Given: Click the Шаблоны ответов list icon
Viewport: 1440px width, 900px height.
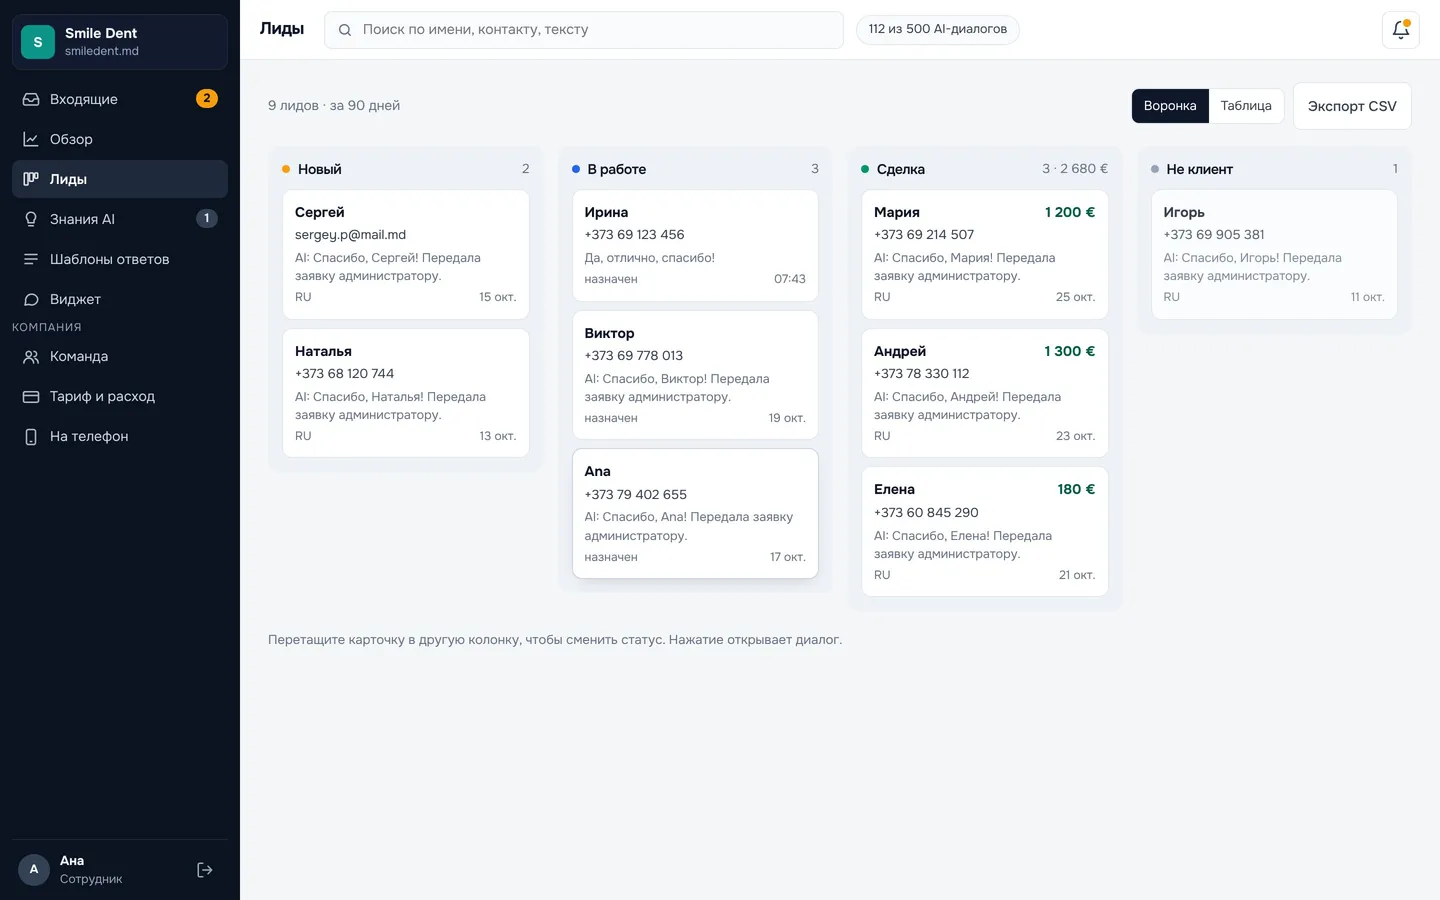Looking at the screenshot, I should [x=31, y=259].
